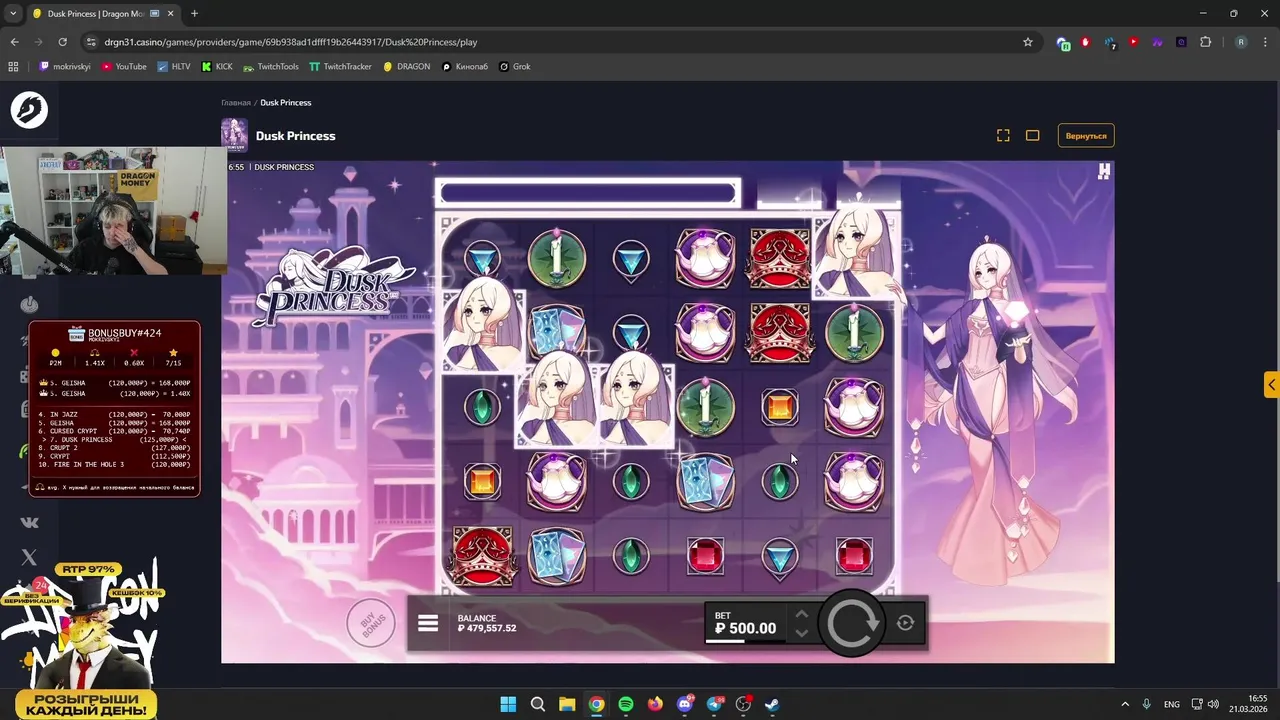The height and width of the screenshot is (720, 1280).
Task: Click the Hacksaw logo in game corner
Action: pos(1103,172)
